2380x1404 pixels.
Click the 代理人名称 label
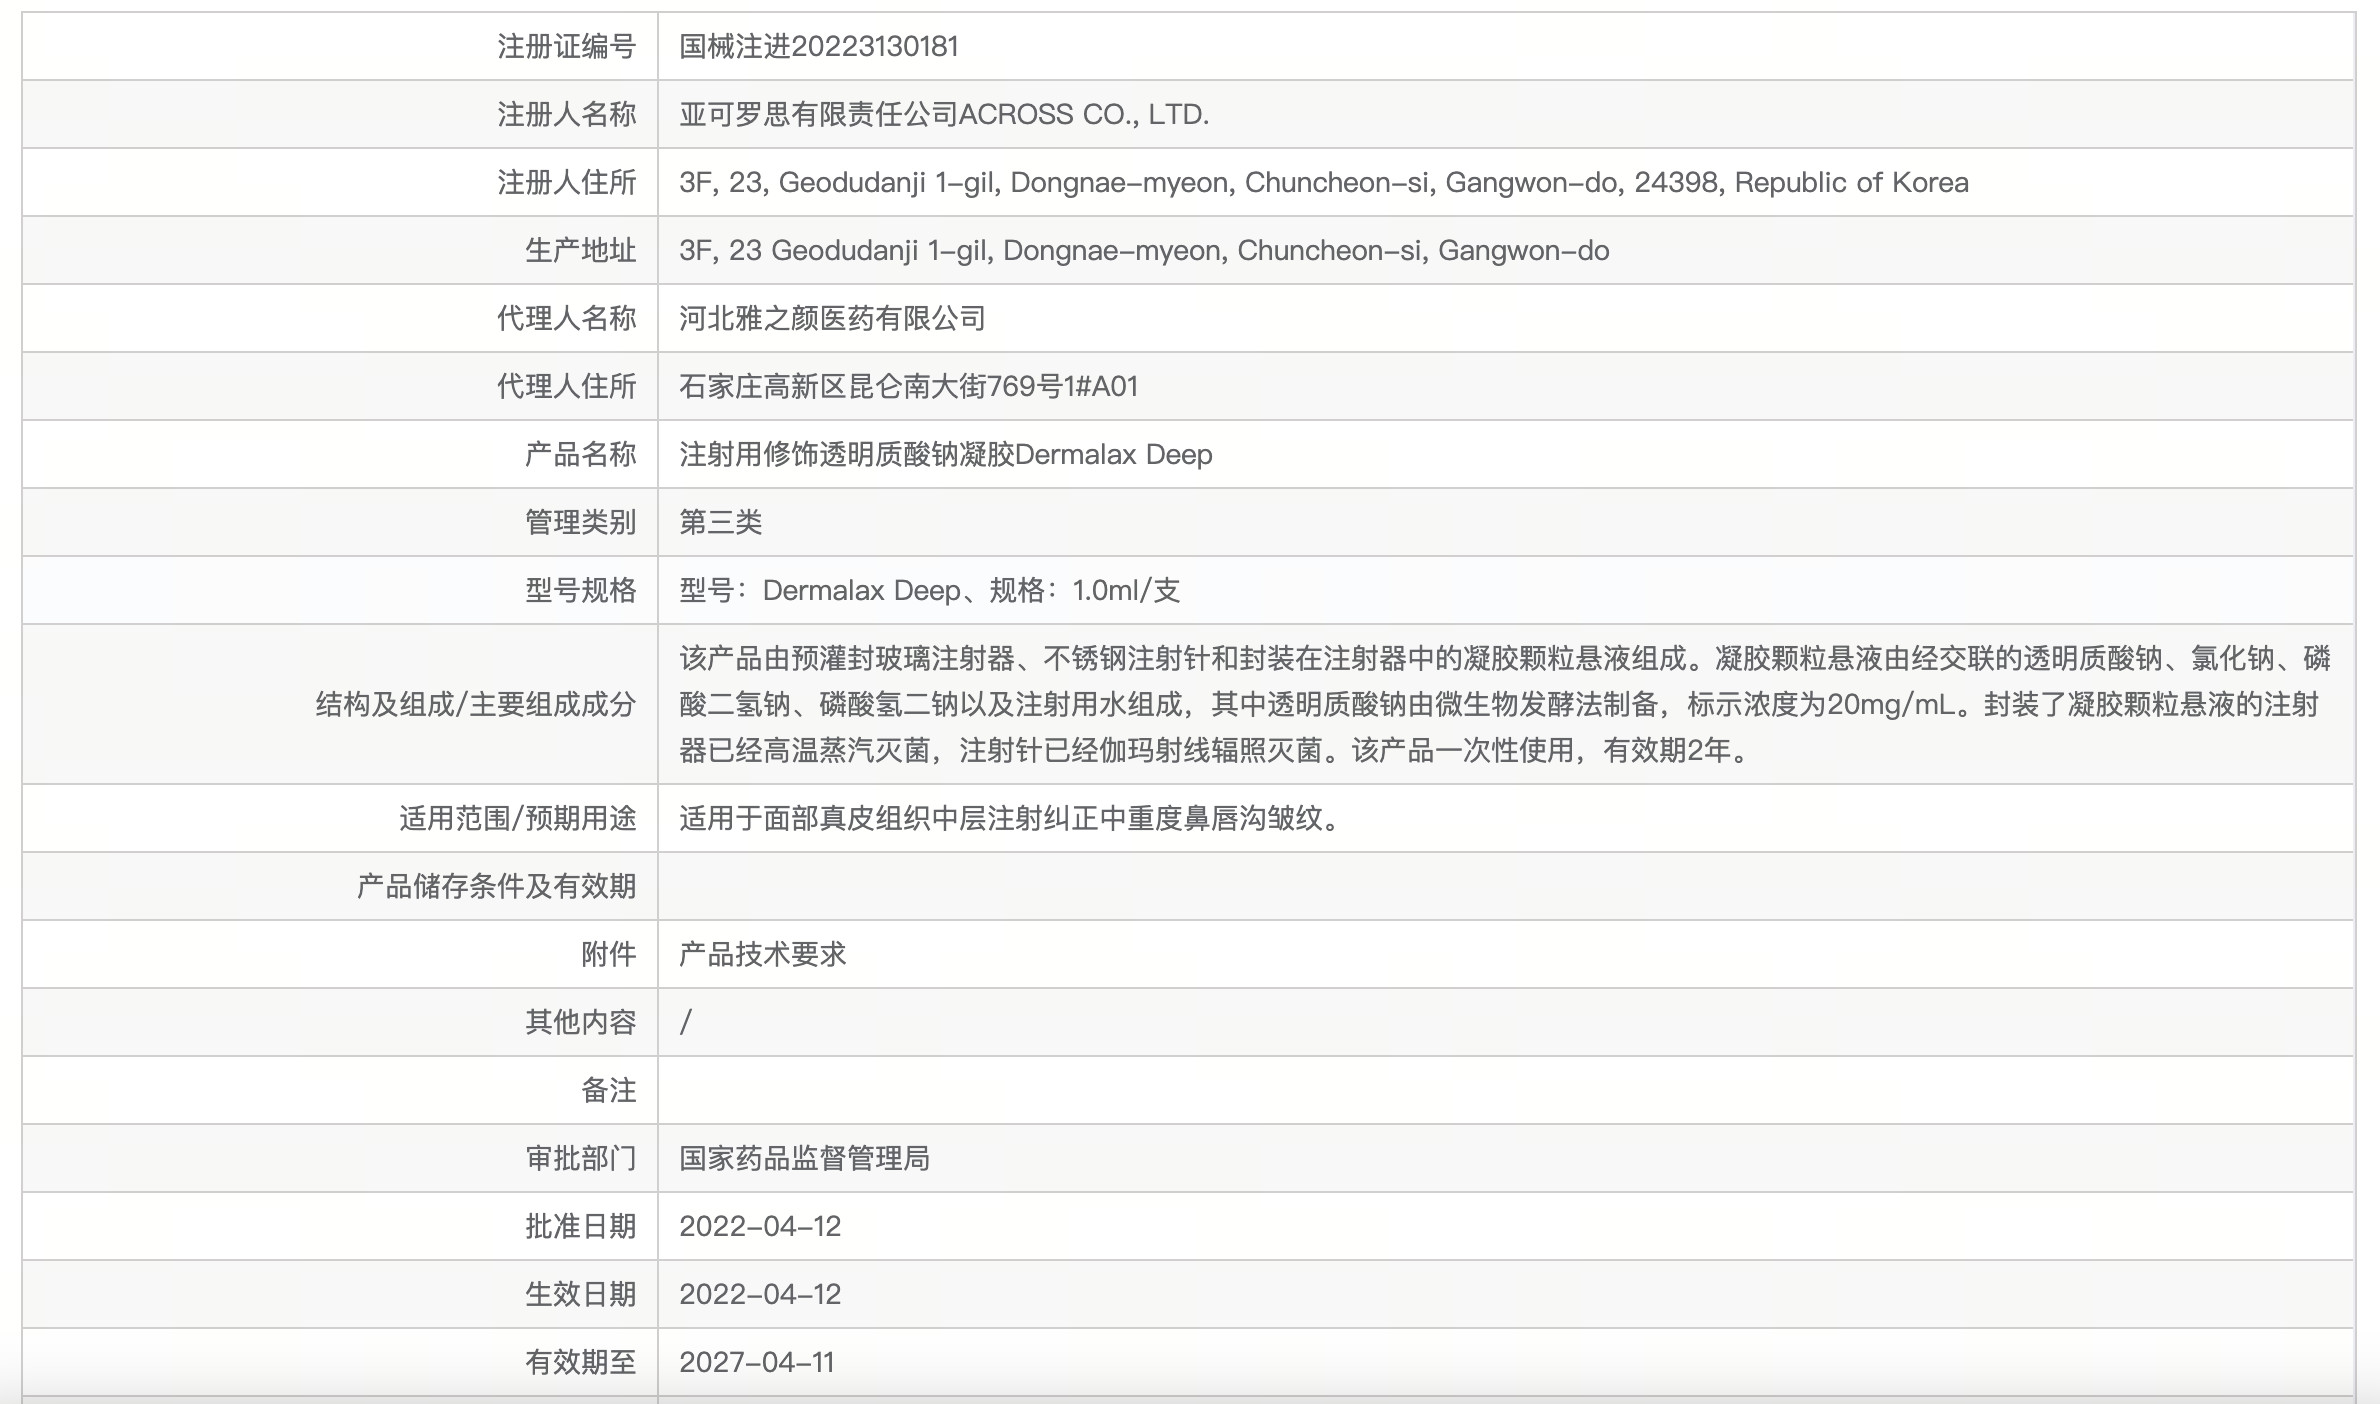click(567, 318)
